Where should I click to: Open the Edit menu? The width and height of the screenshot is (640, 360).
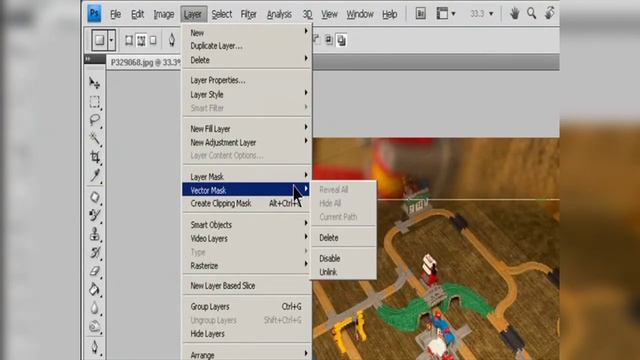pos(138,14)
